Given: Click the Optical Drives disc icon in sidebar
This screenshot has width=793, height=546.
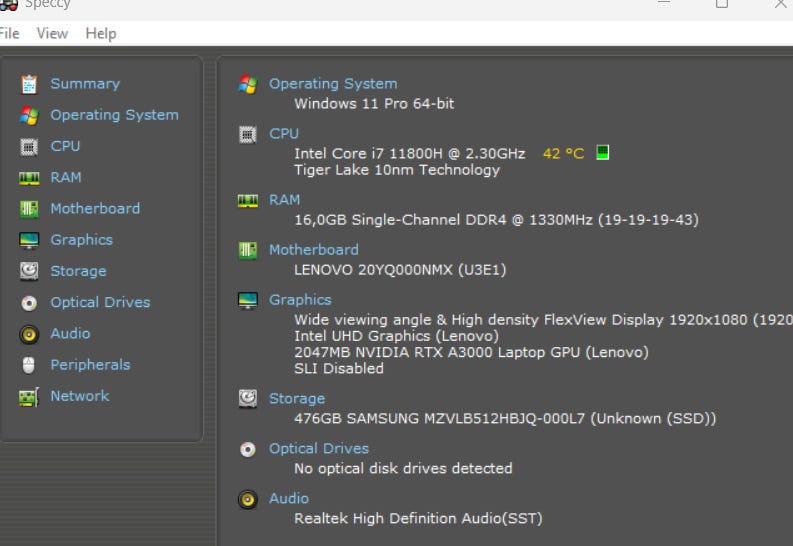Looking at the screenshot, I should (29, 303).
